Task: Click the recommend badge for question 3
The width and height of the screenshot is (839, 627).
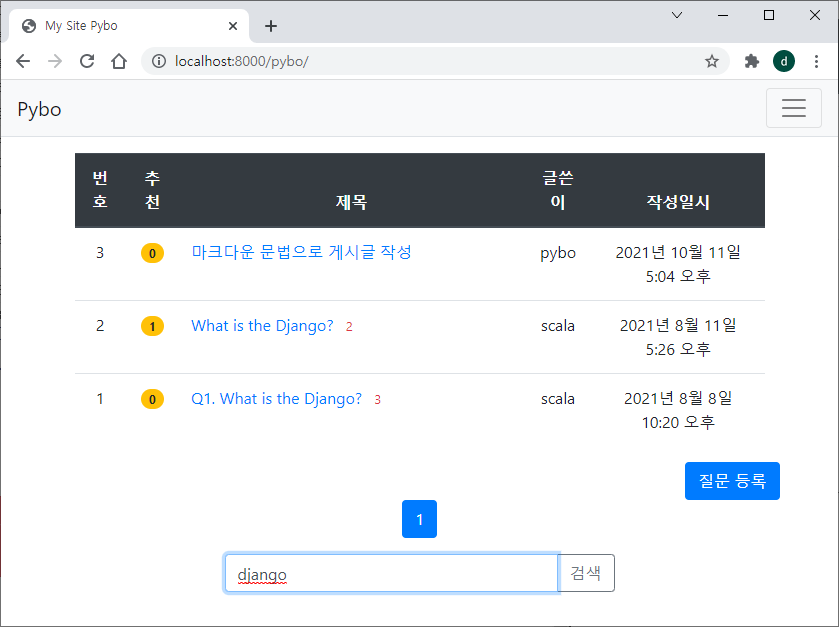Action: click(152, 253)
